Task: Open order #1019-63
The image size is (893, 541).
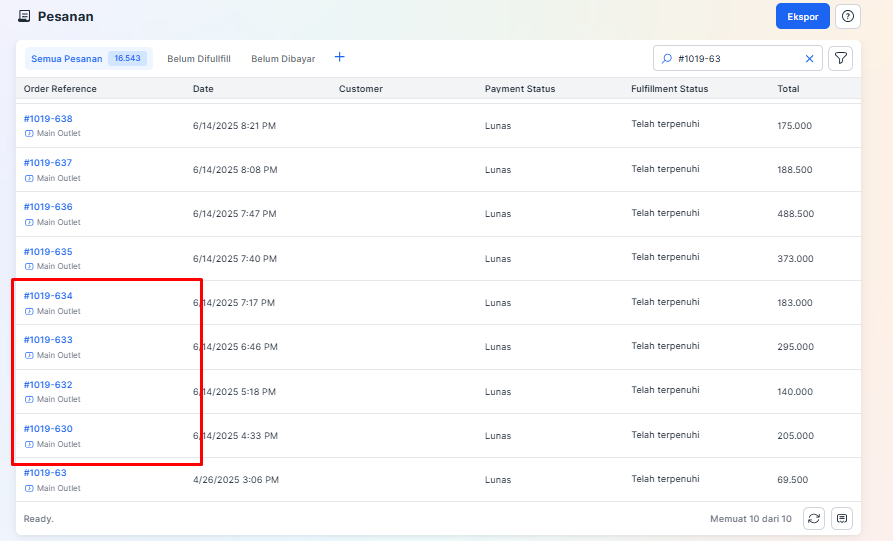Action: coord(45,473)
